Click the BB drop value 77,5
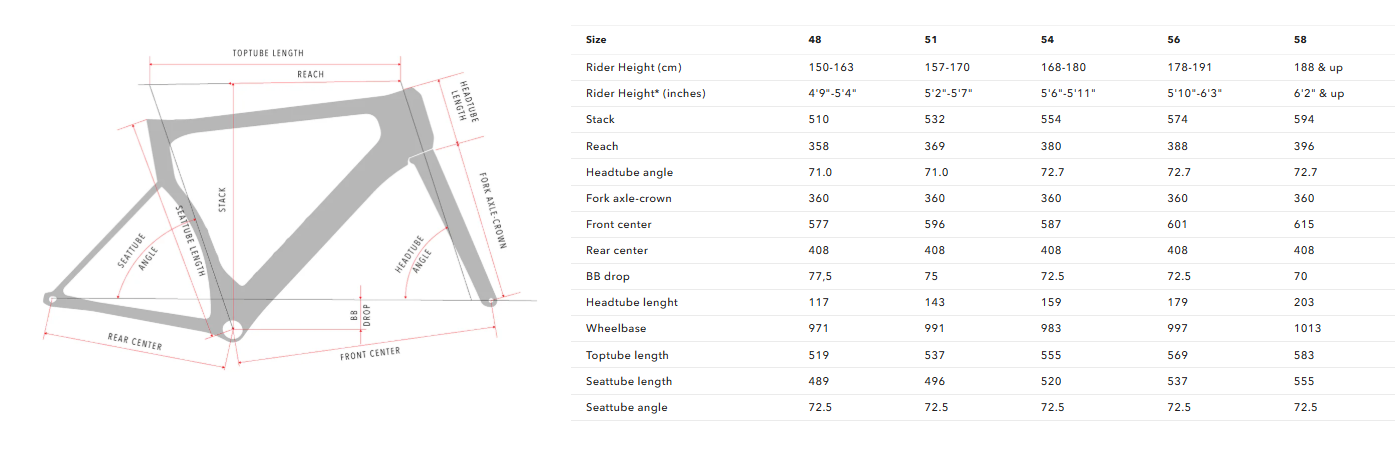 (820, 276)
